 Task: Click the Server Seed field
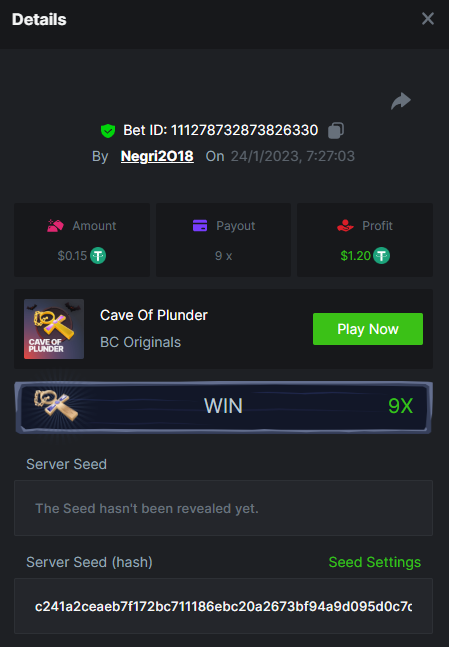(x=223, y=508)
